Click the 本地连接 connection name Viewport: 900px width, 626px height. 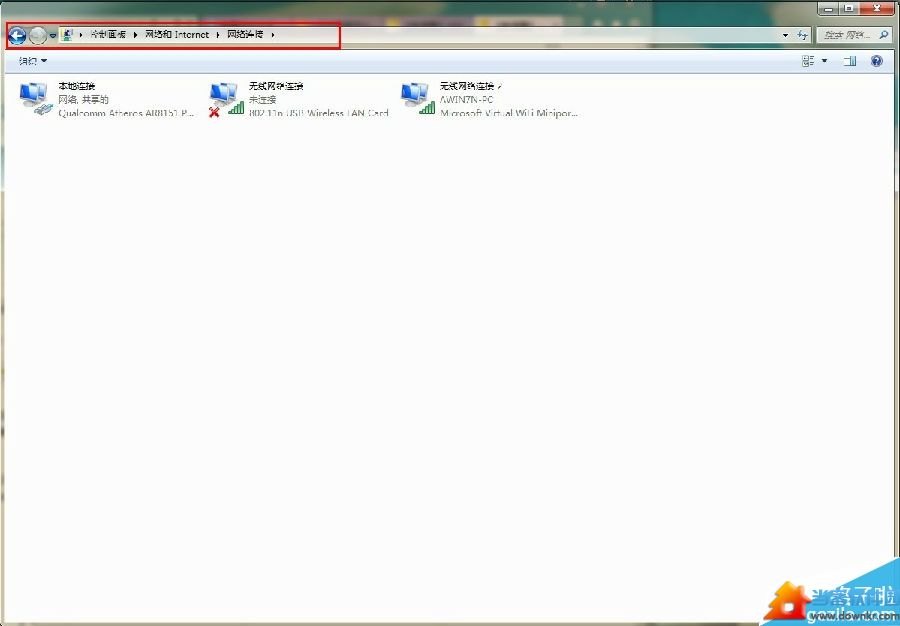[76, 86]
